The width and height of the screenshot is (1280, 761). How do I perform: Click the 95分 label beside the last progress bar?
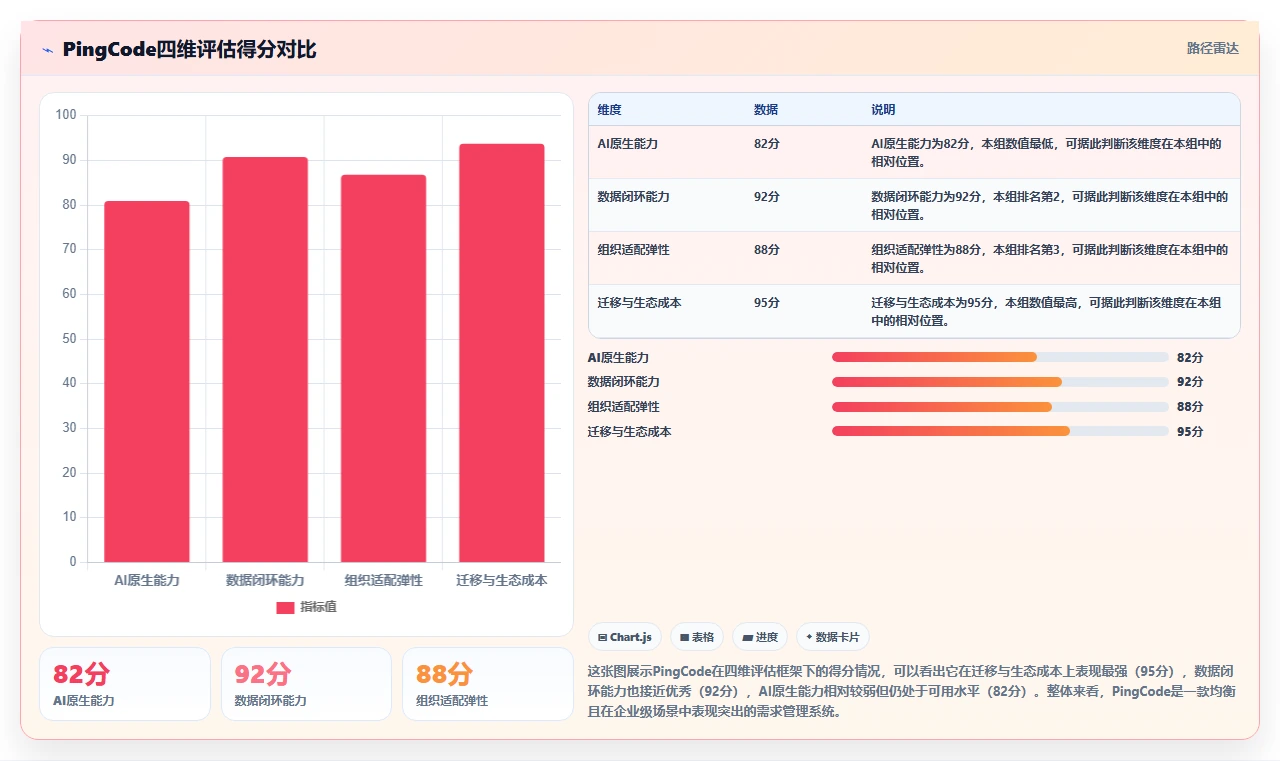pos(1190,432)
